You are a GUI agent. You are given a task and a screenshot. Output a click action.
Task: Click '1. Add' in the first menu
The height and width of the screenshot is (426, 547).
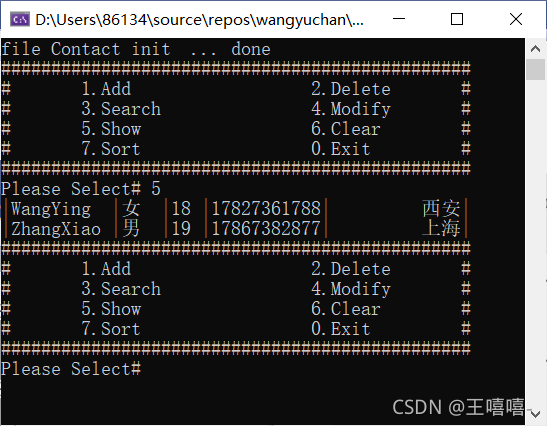tap(106, 89)
